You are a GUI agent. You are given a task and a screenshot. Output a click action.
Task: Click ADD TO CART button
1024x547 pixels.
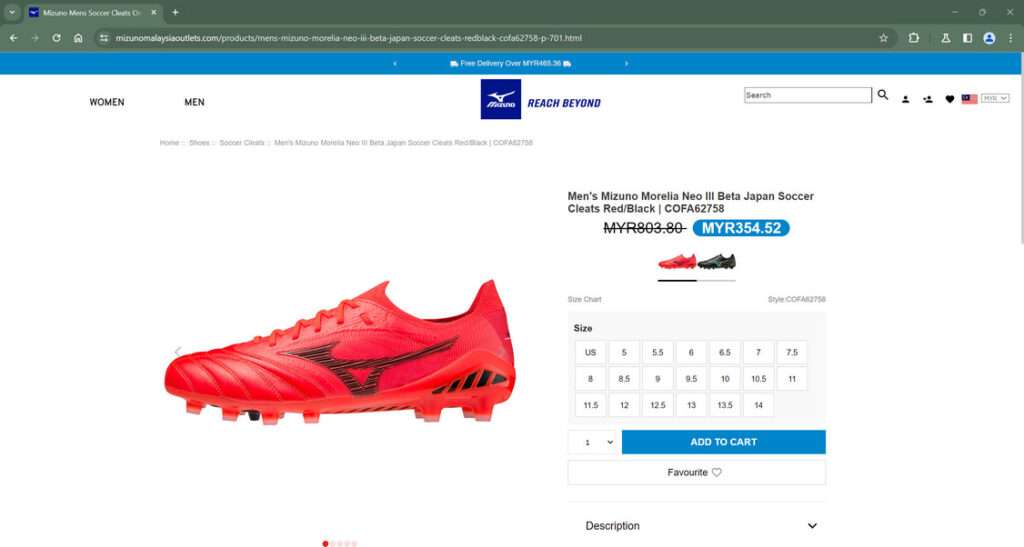coord(724,442)
